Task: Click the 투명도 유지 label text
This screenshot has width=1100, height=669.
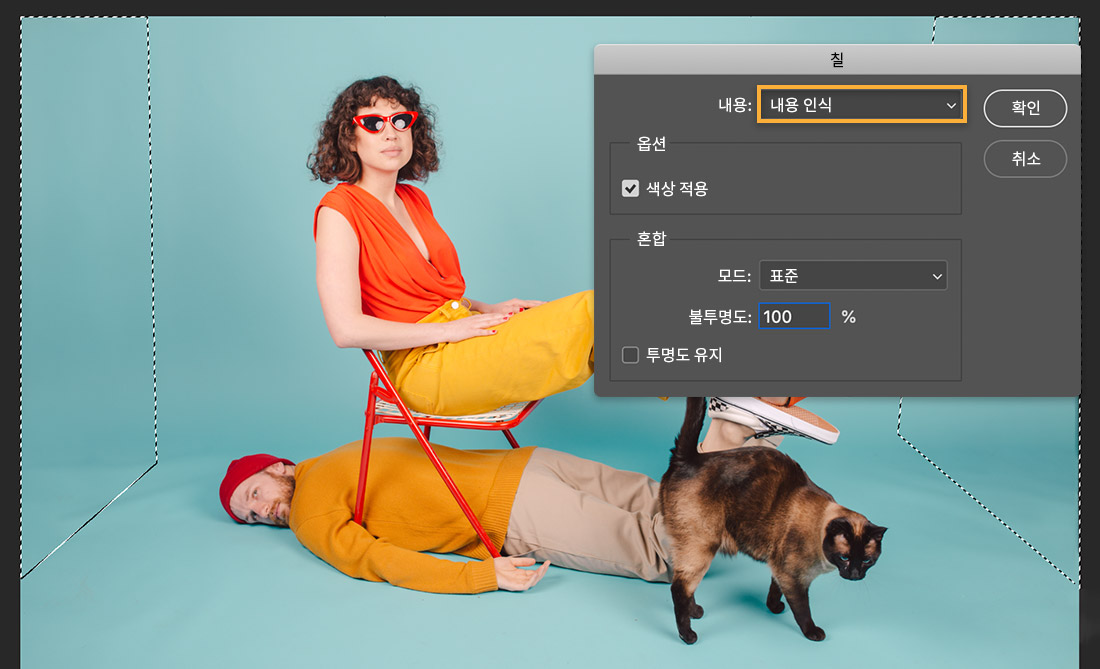Action: click(684, 355)
